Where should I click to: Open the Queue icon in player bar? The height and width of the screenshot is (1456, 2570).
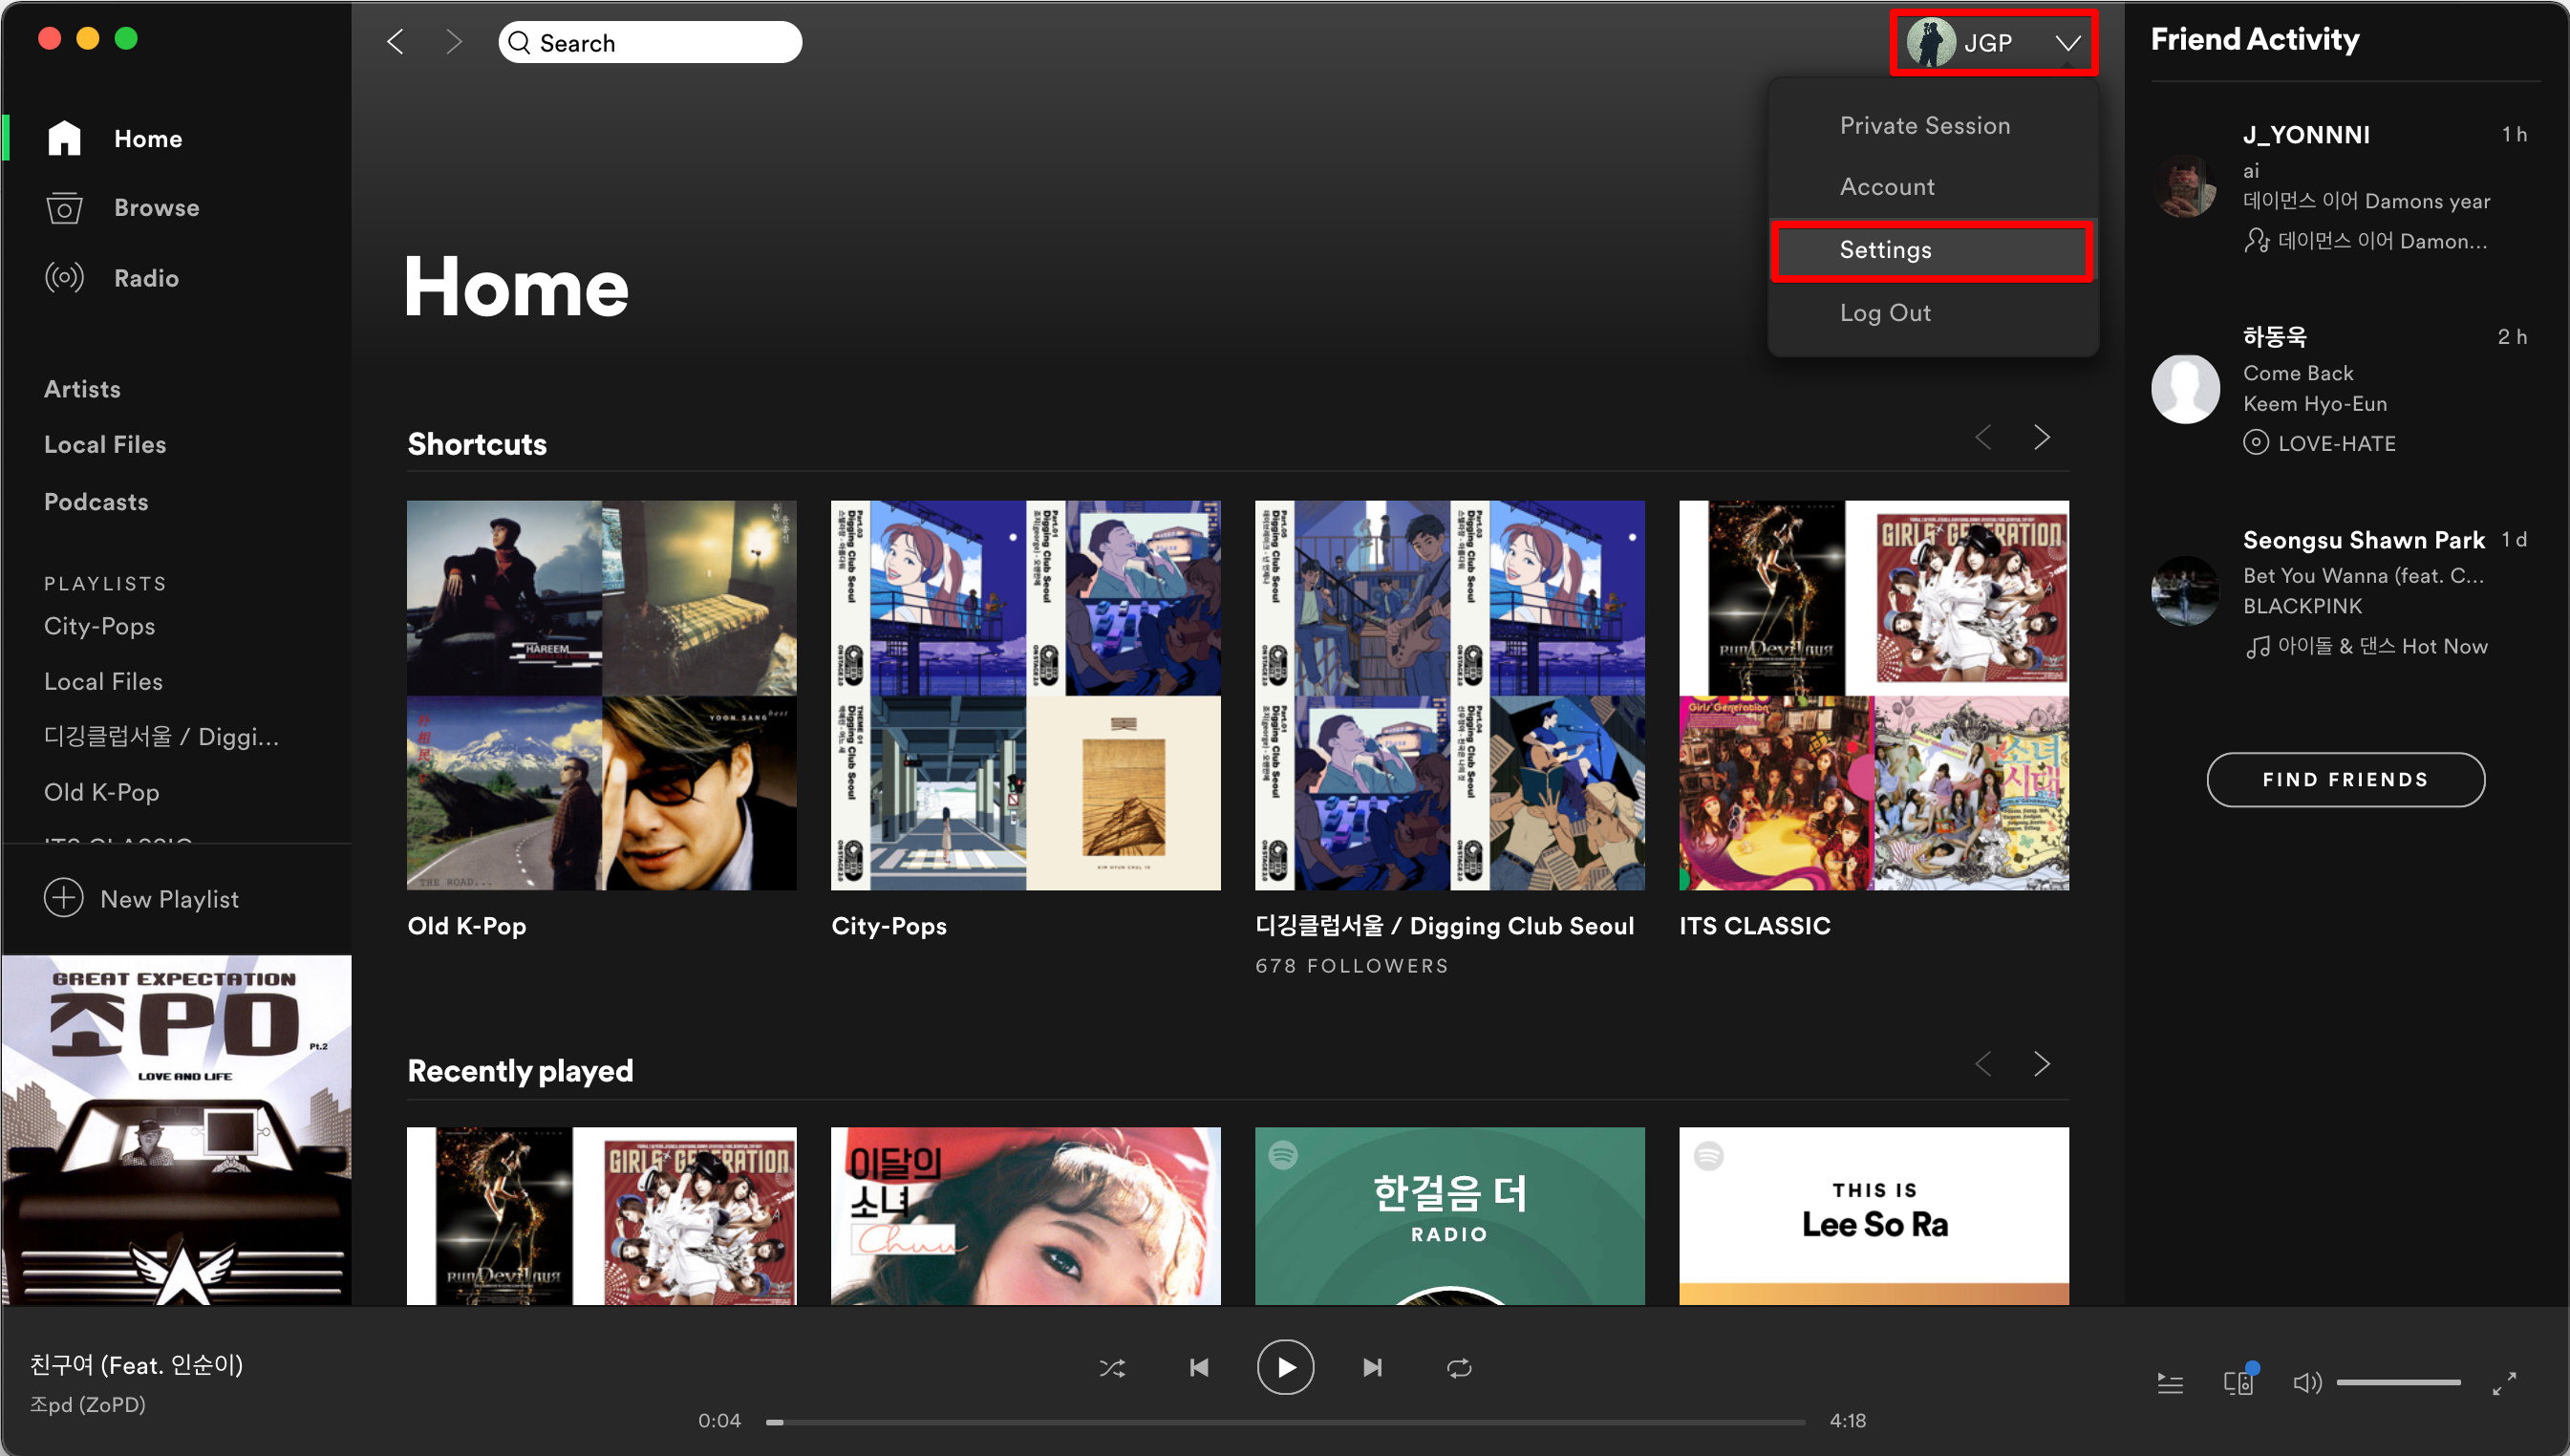(2169, 1383)
